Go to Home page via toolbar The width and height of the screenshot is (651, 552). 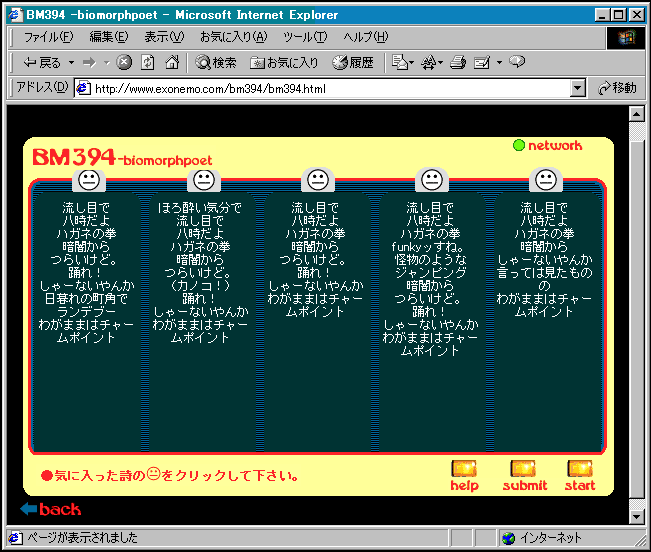[x=171, y=62]
